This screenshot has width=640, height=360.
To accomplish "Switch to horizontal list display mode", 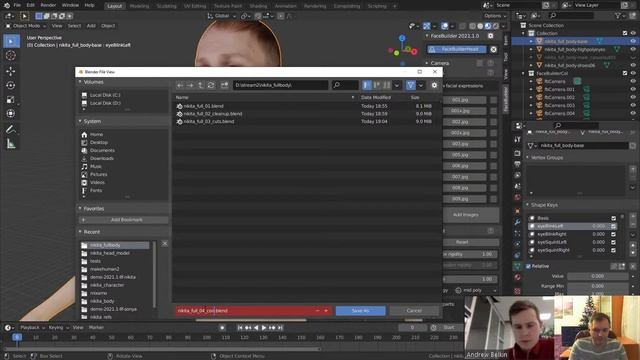I will [376, 85].
